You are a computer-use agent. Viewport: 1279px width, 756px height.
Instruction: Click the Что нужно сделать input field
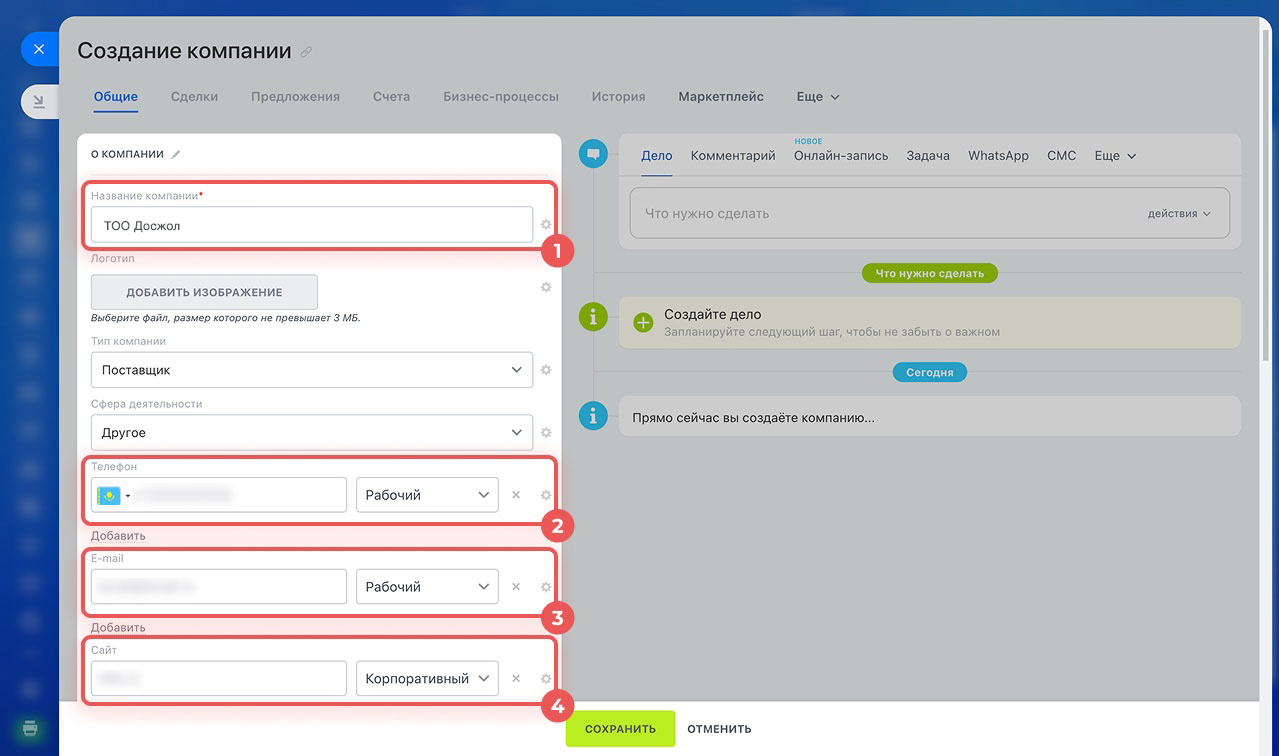[x=880, y=214]
